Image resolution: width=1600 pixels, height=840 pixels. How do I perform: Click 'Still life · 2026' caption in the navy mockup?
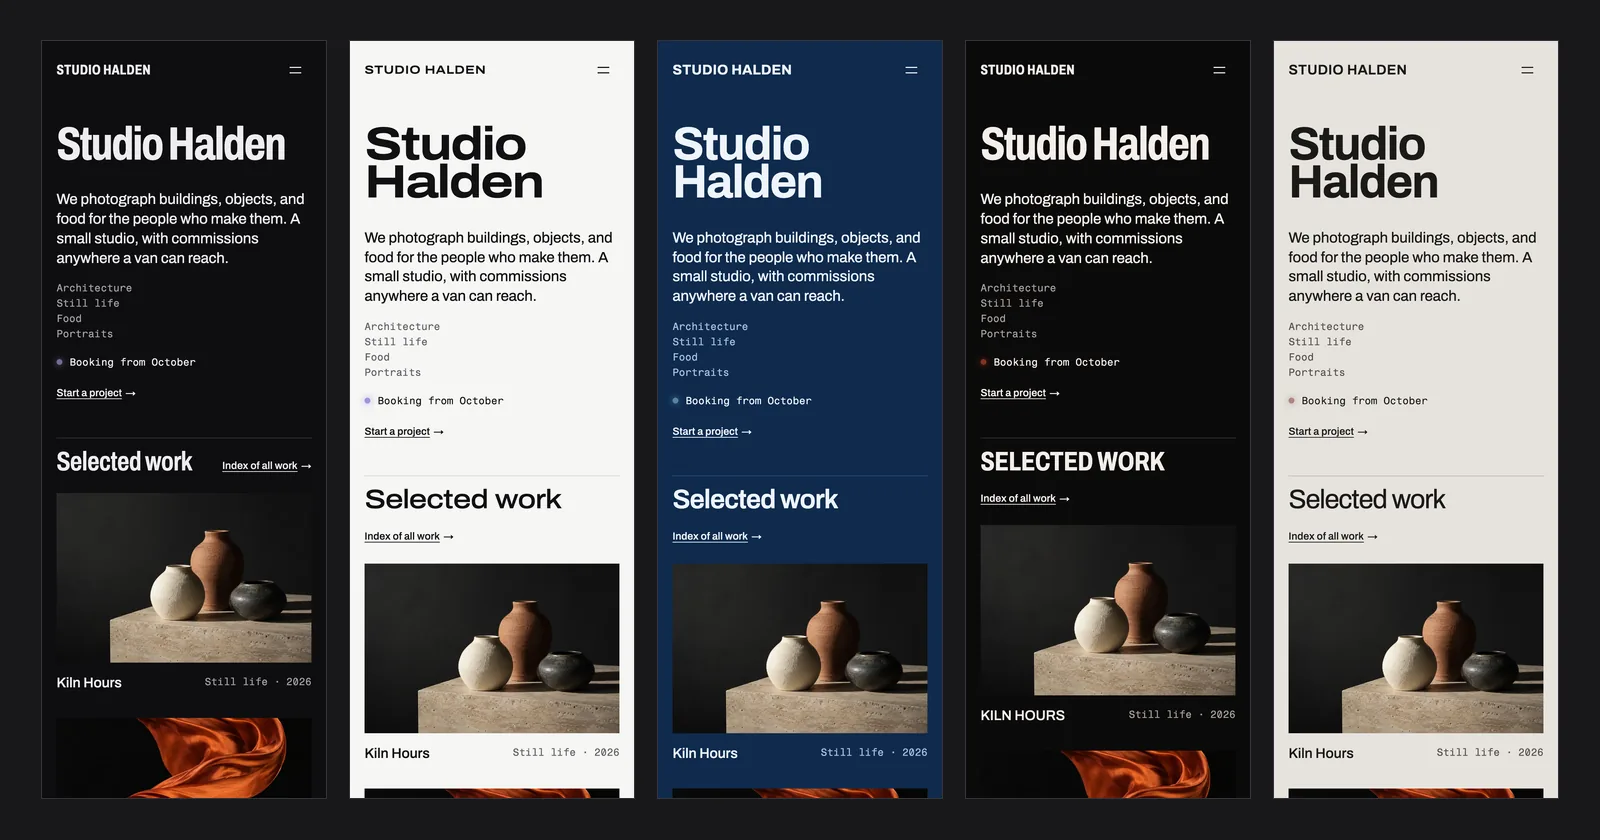(874, 753)
